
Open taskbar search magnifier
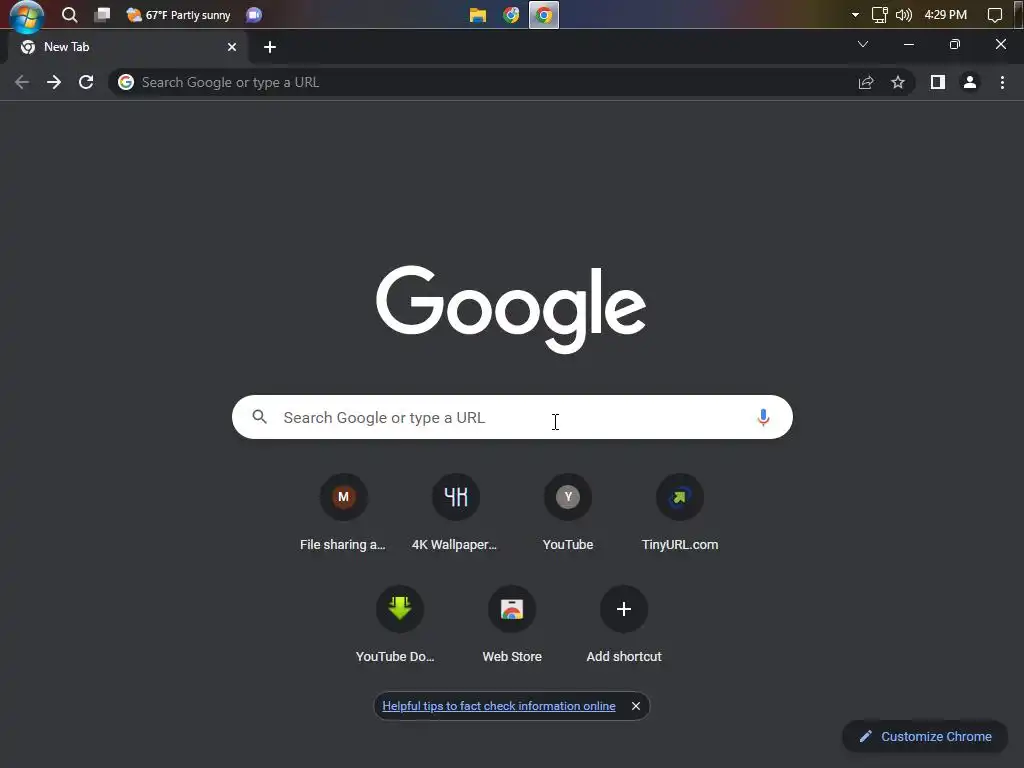pos(69,15)
